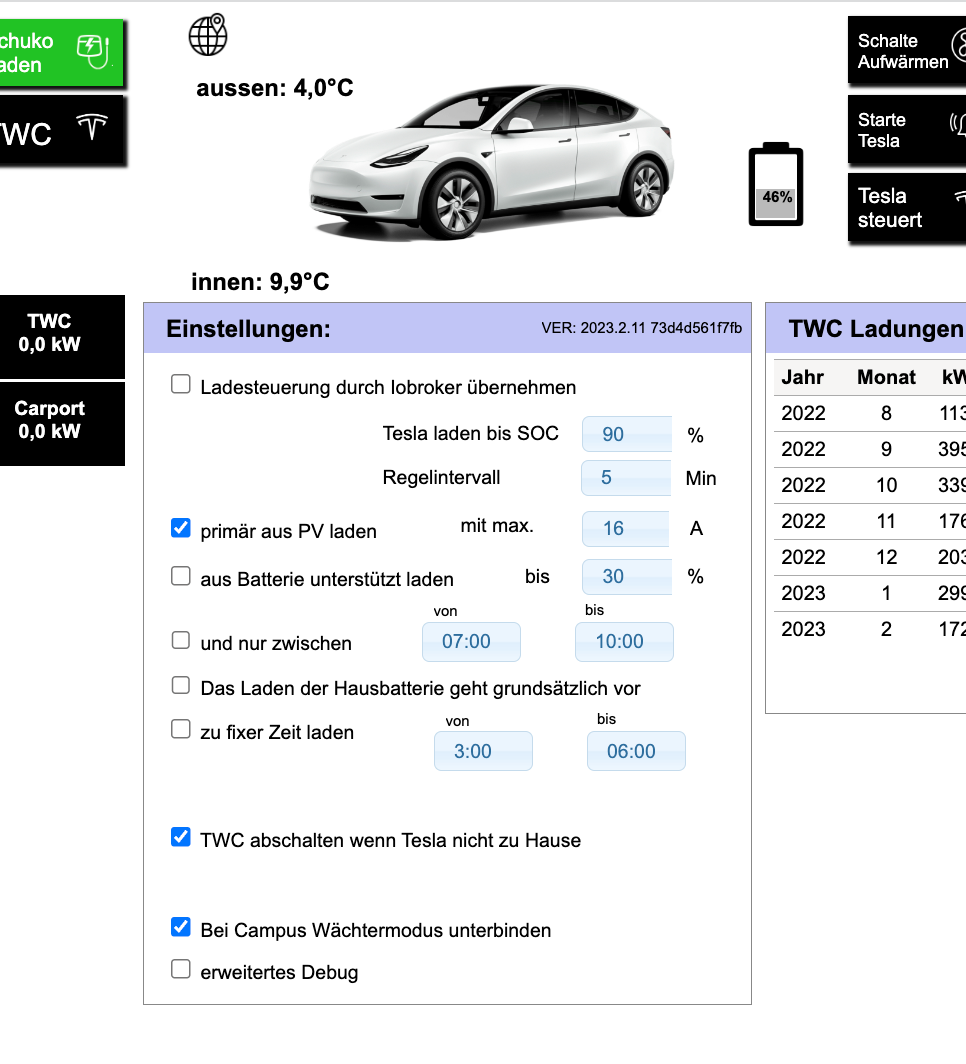The width and height of the screenshot is (966, 1064).
Task: Select the 2023 month 1 row
Action: 870,593
